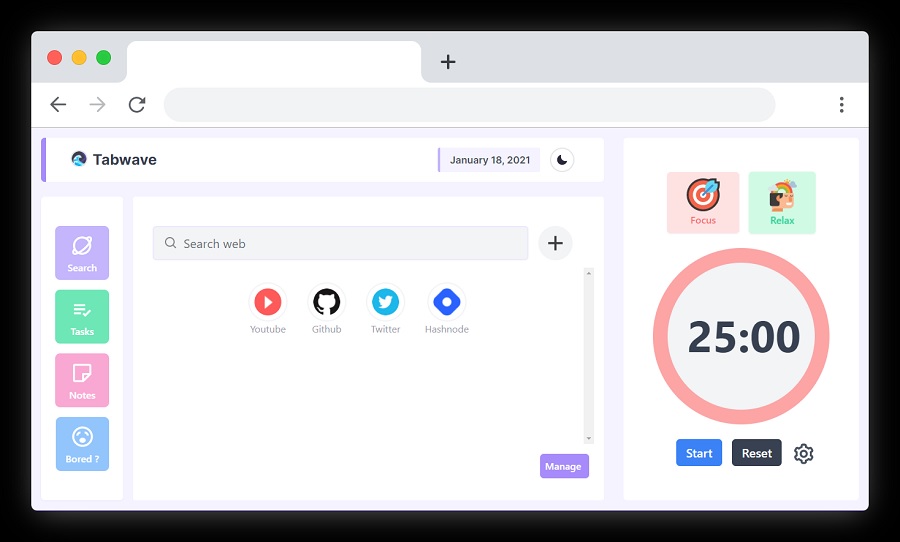Click the Tabwave logo
Image resolution: width=900 pixels, height=542 pixels.
[x=79, y=159]
